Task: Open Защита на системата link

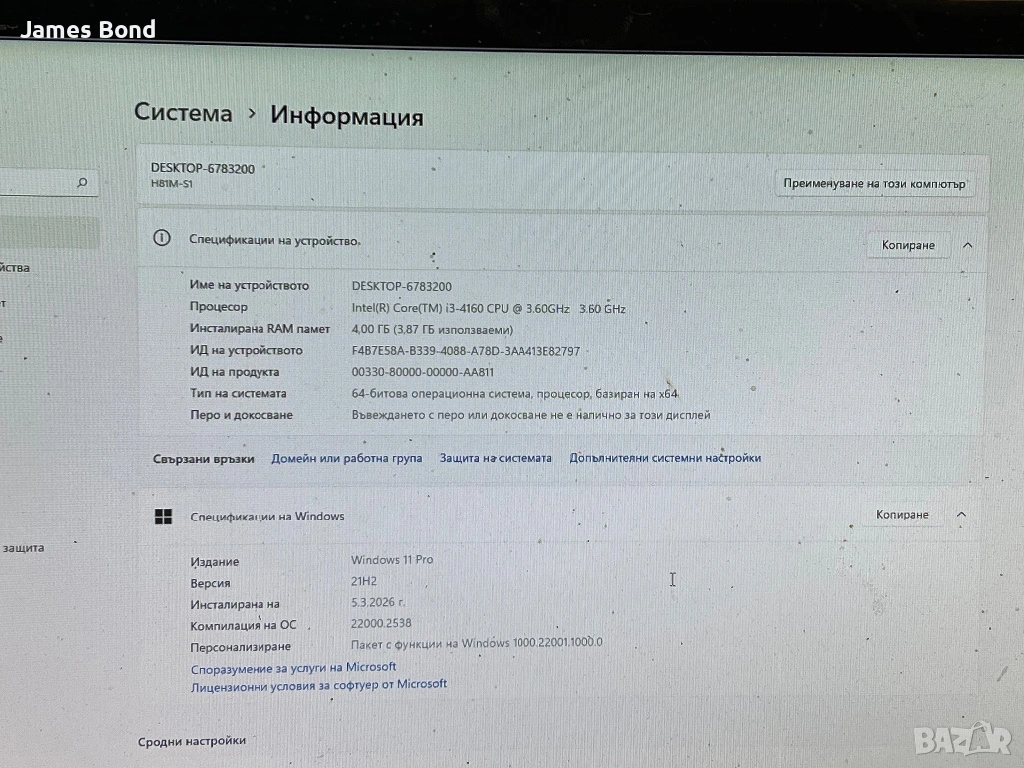Action: (495, 458)
